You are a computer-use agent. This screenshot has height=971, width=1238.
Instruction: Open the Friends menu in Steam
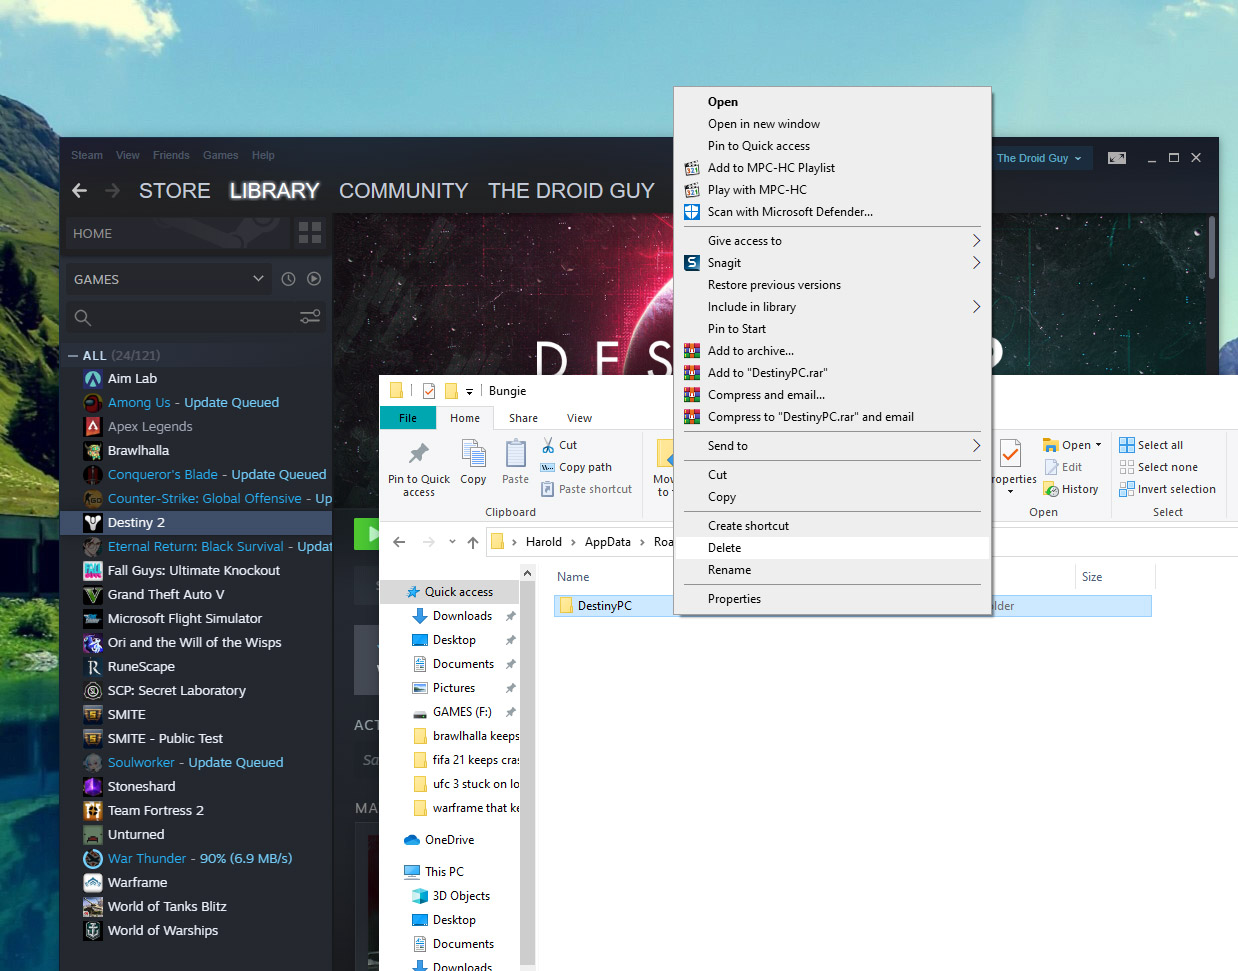tap(171, 155)
